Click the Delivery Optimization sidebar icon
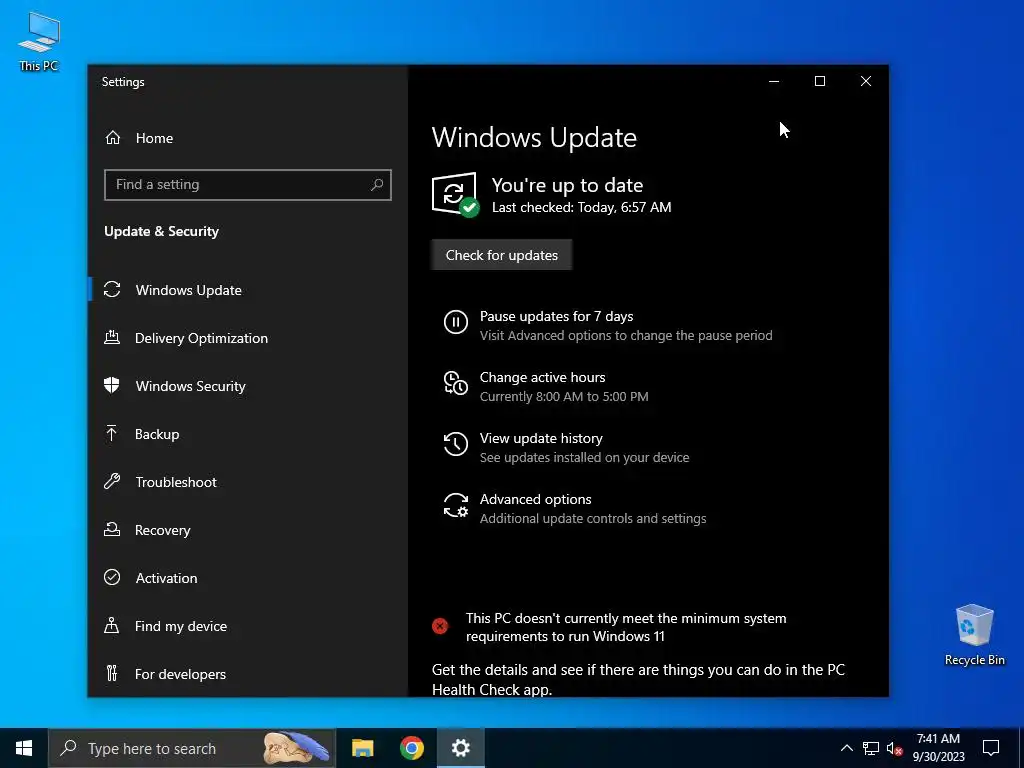This screenshot has width=1024, height=768. (112, 338)
